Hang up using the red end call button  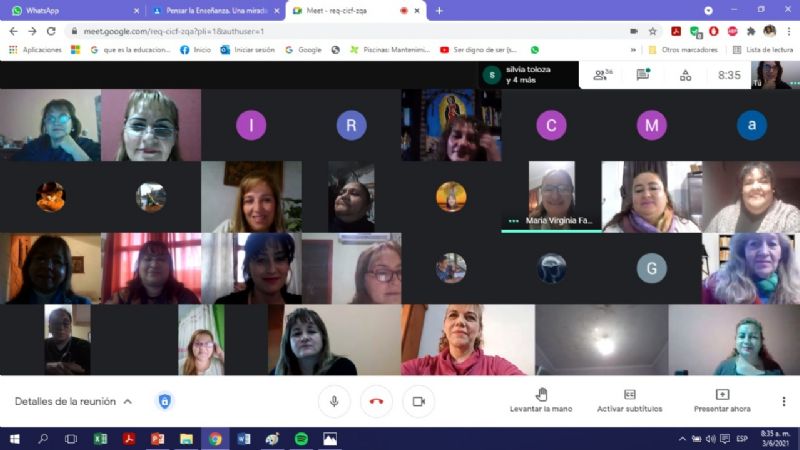coord(377,402)
